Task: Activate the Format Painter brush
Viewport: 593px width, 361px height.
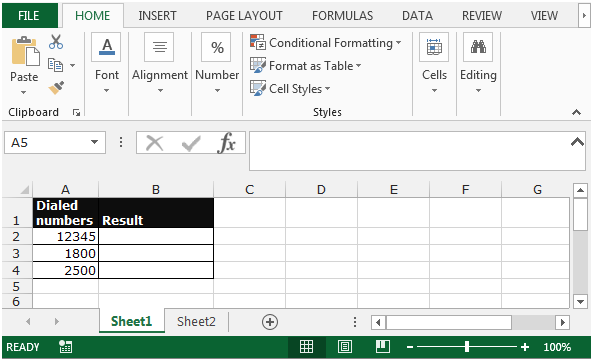Action: point(56,88)
